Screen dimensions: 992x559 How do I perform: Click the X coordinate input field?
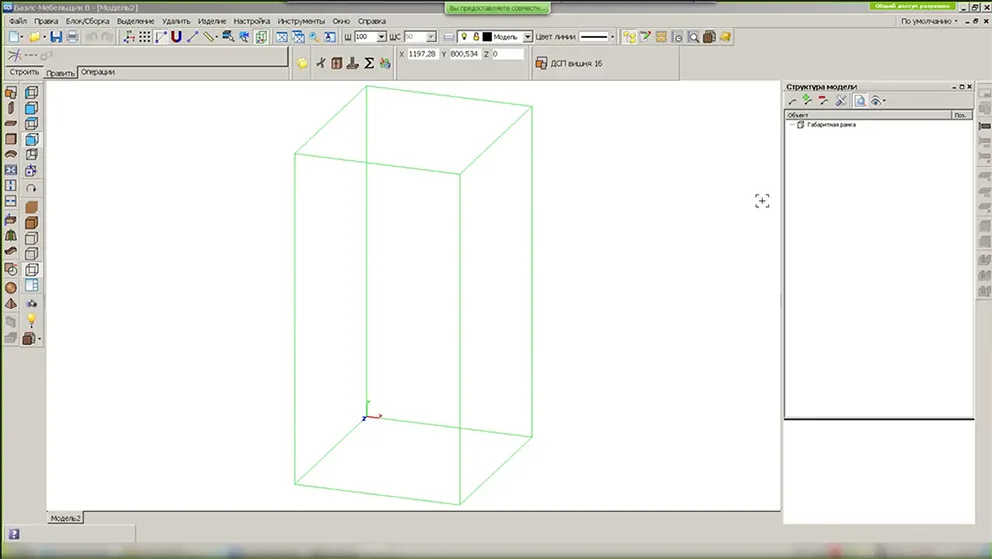pyautogui.click(x=423, y=54)
